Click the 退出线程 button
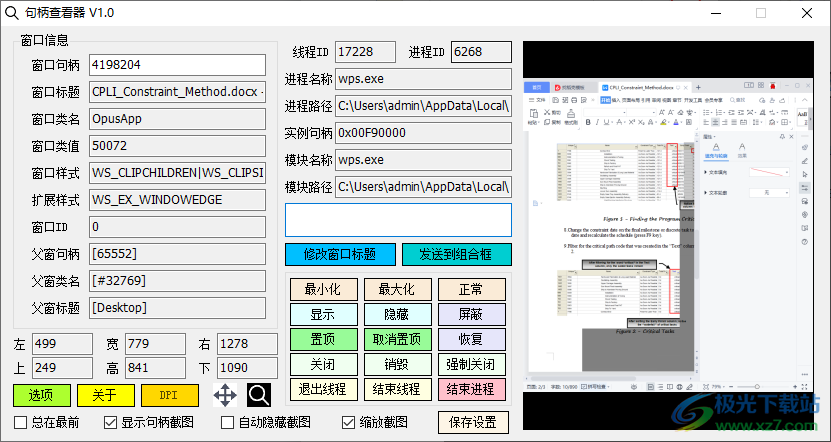Screen dimensions: 831x442 pyautogui.click(x=323, y=389)
